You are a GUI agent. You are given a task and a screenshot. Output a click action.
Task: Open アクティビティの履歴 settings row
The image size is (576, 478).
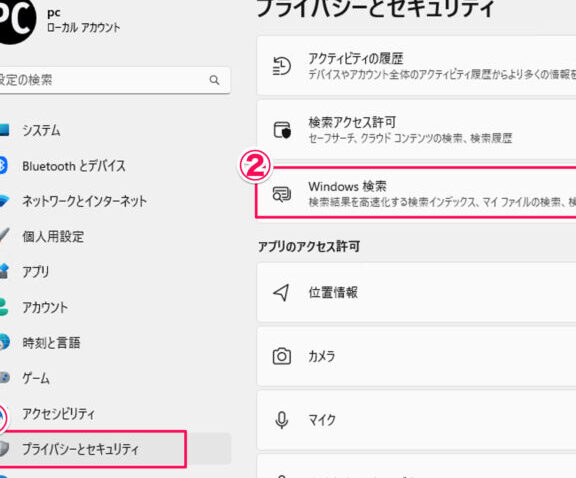(417, 66)
